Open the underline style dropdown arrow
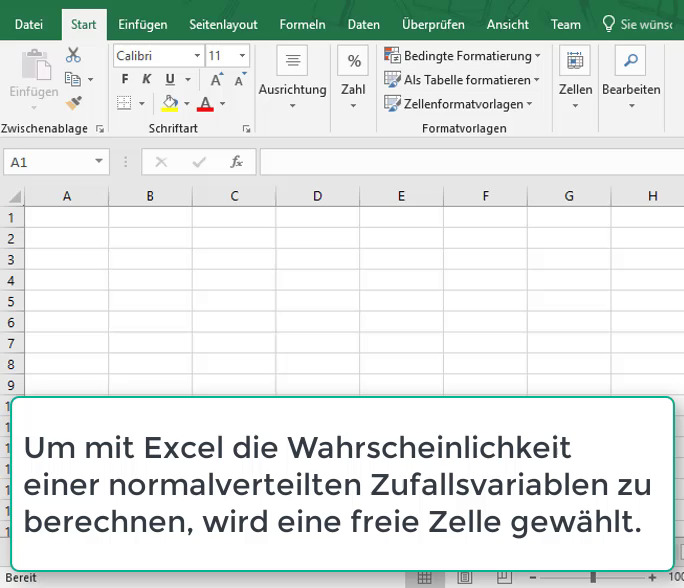Viewport: 684px width, 588px height. 188,79
